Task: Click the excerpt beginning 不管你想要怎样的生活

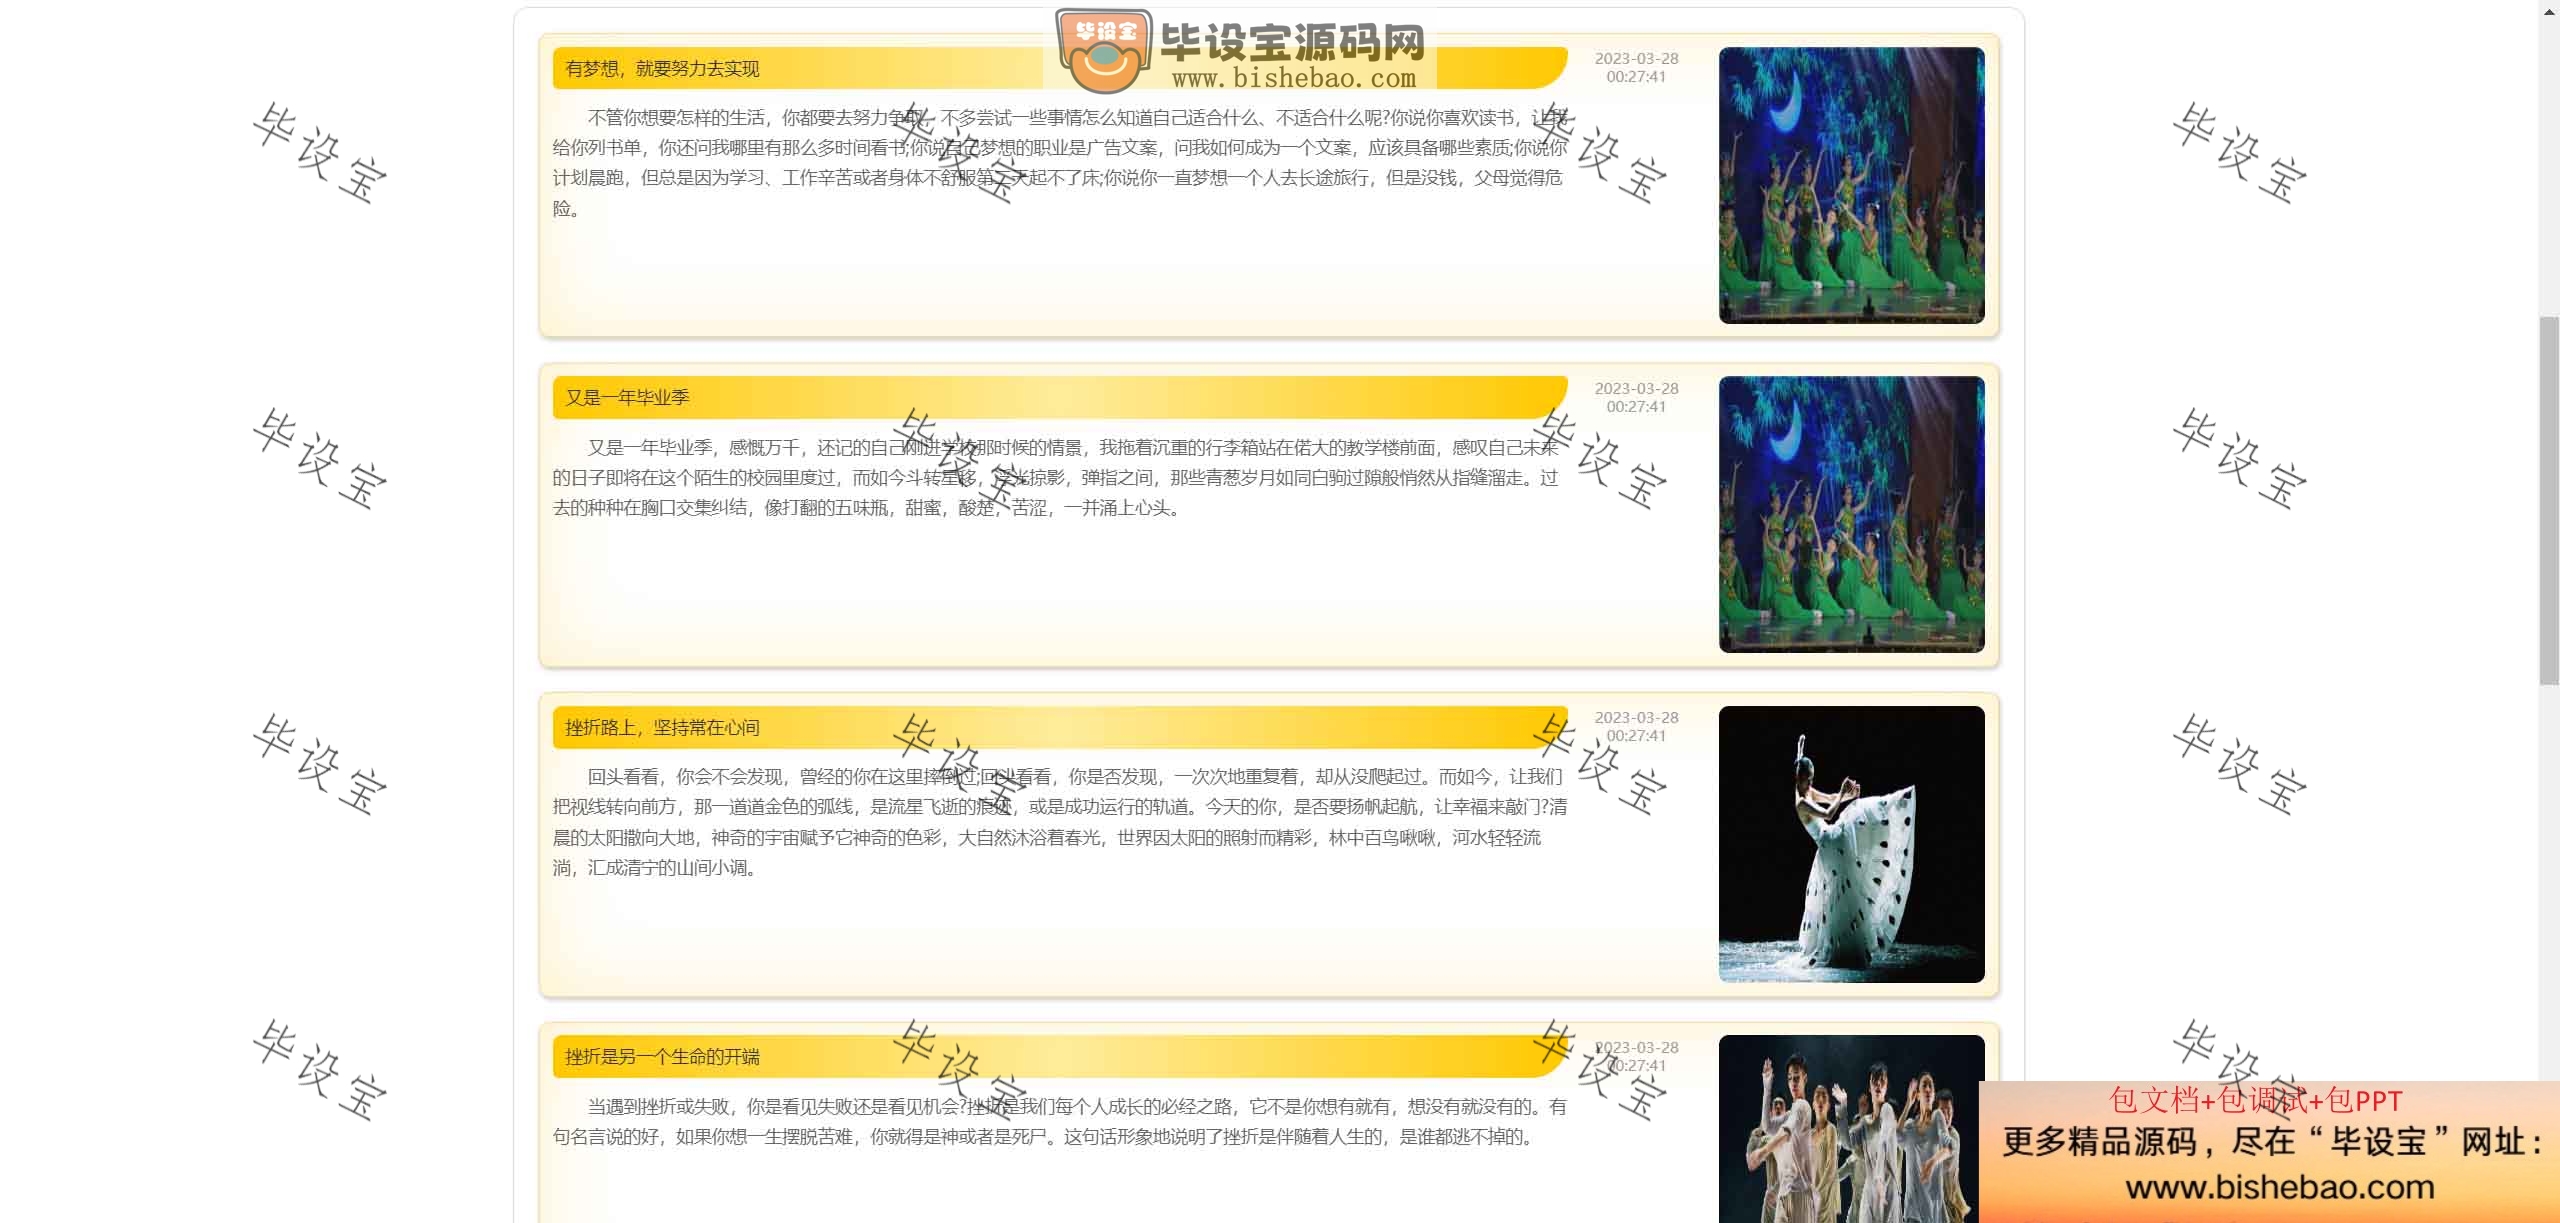Action: pos(1060,163)
